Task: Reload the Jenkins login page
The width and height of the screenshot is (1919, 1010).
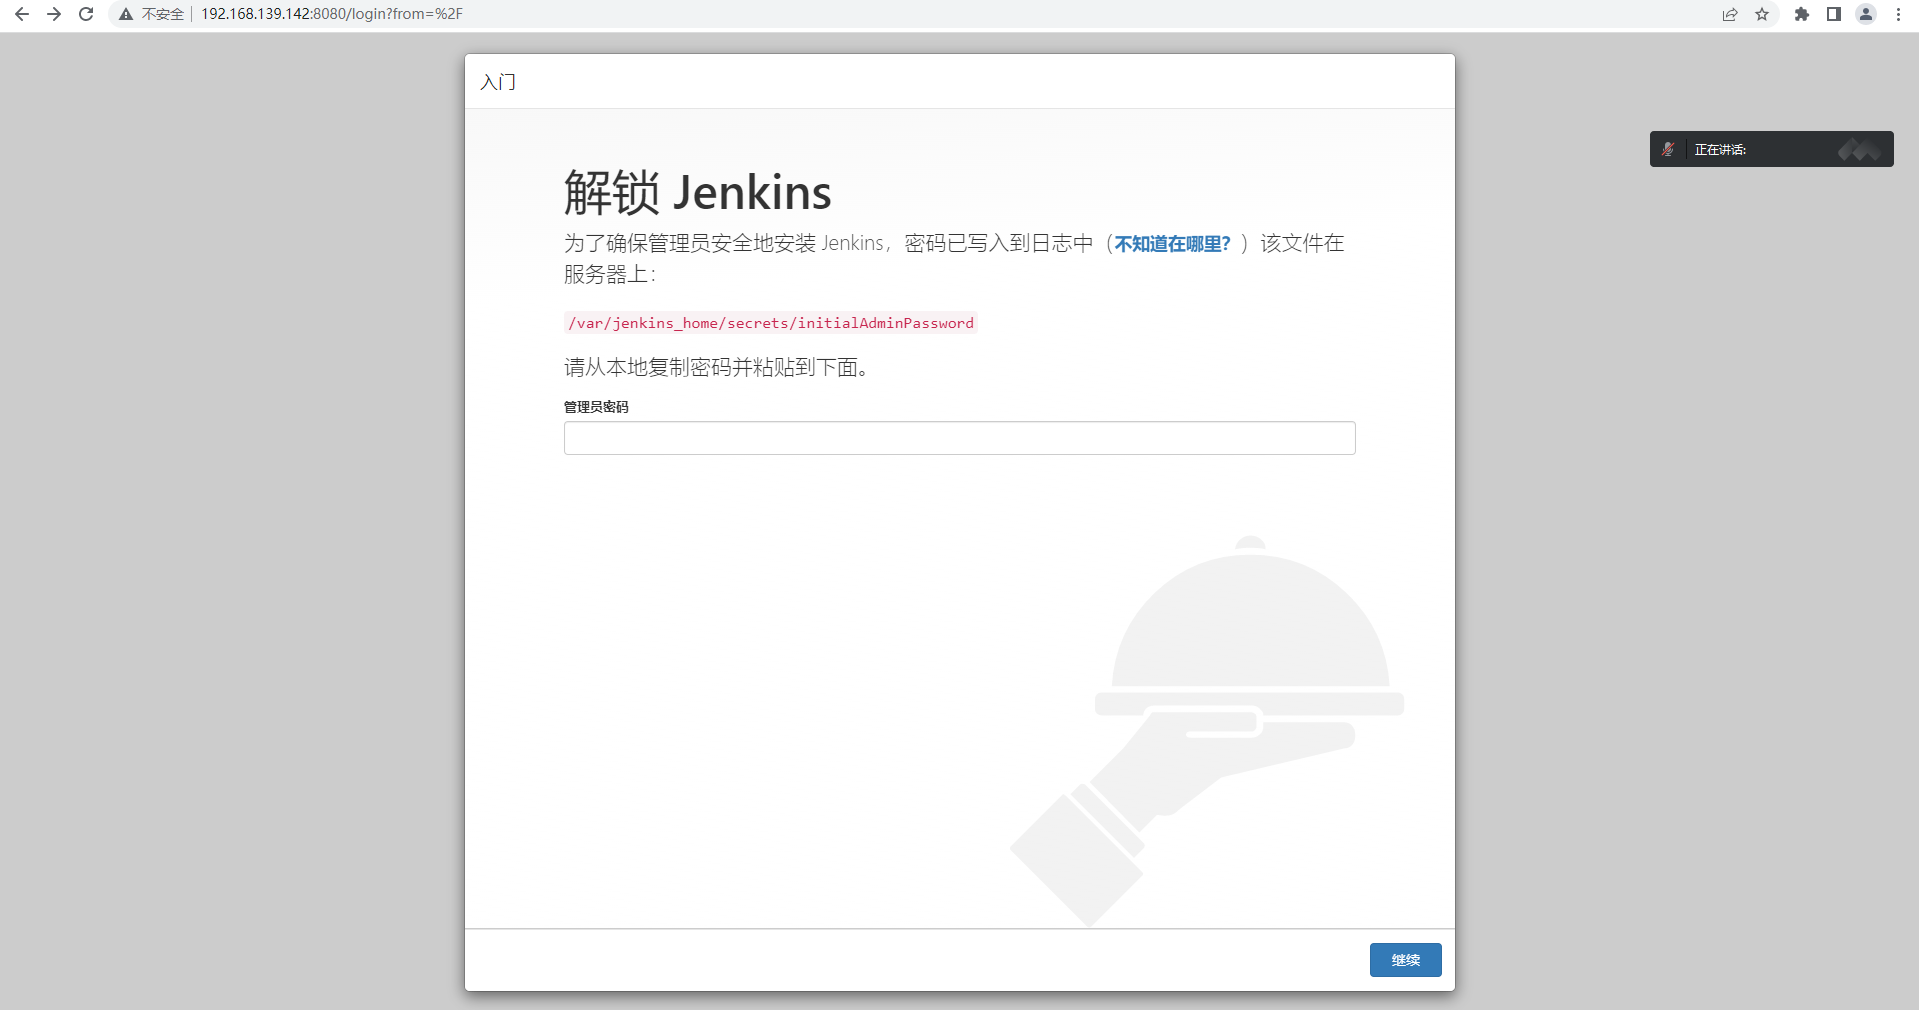Action: coord(86,14)
